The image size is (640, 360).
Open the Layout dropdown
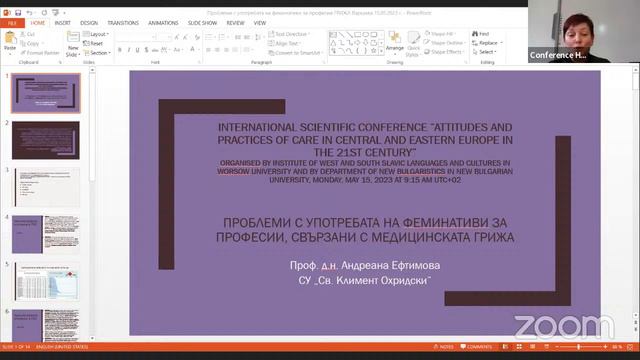pyautogui.click(x=96, y=34)
